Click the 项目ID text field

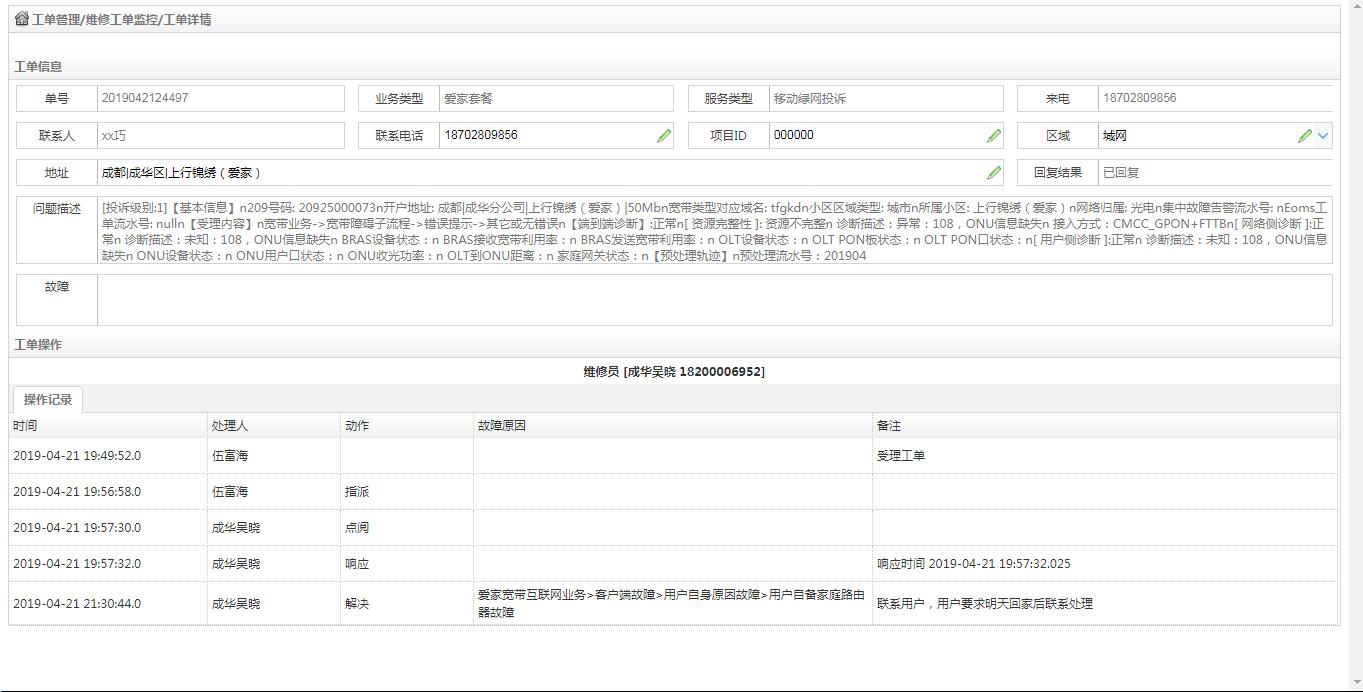pyautogui.click(x=875, y=136)
